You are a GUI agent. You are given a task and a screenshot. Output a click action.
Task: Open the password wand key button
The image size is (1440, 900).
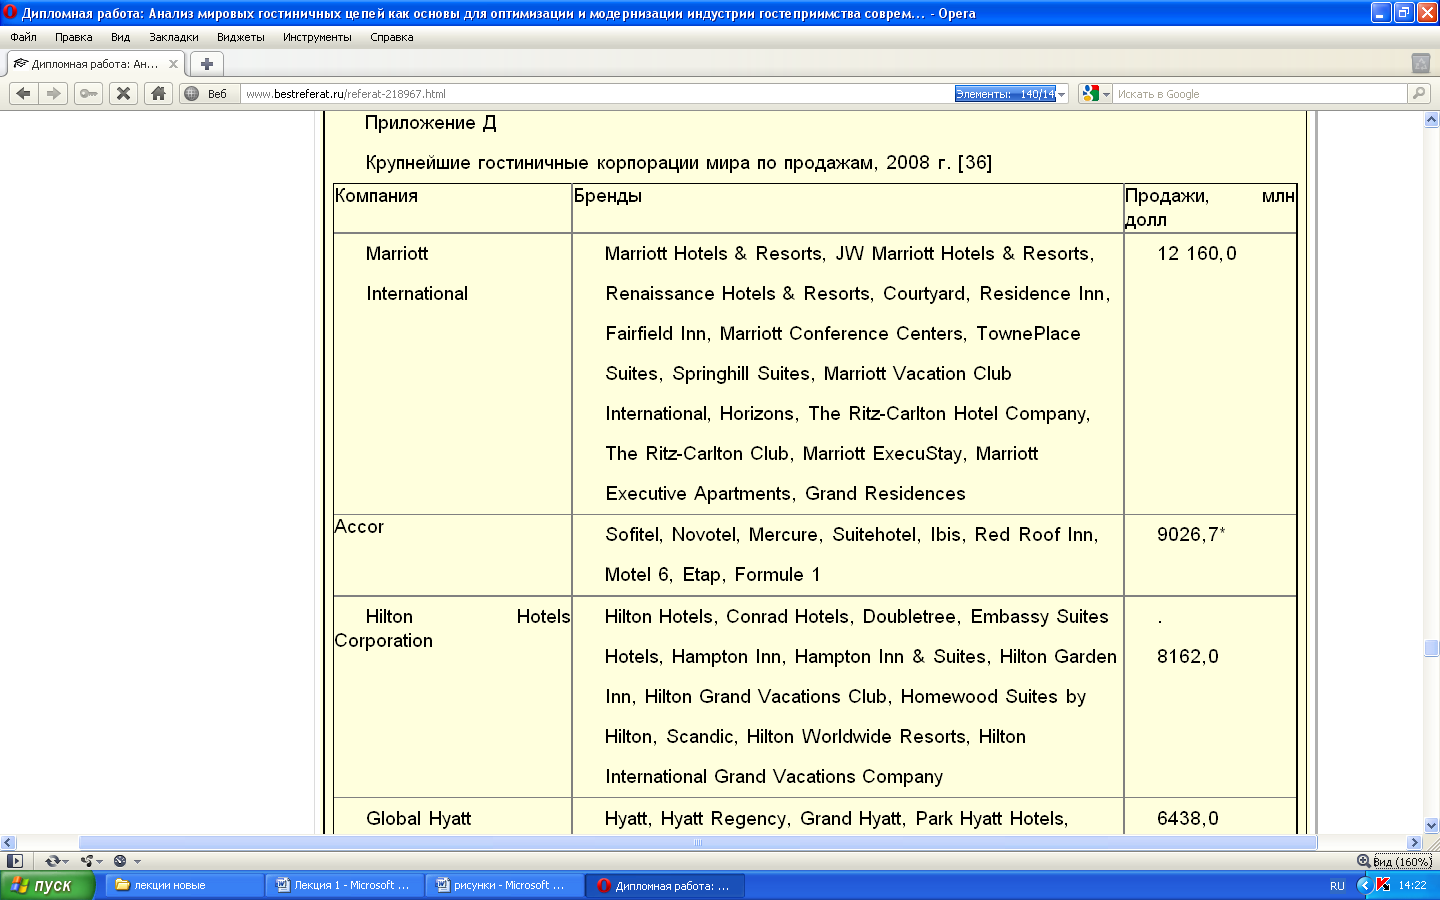(x=89, y=93)
